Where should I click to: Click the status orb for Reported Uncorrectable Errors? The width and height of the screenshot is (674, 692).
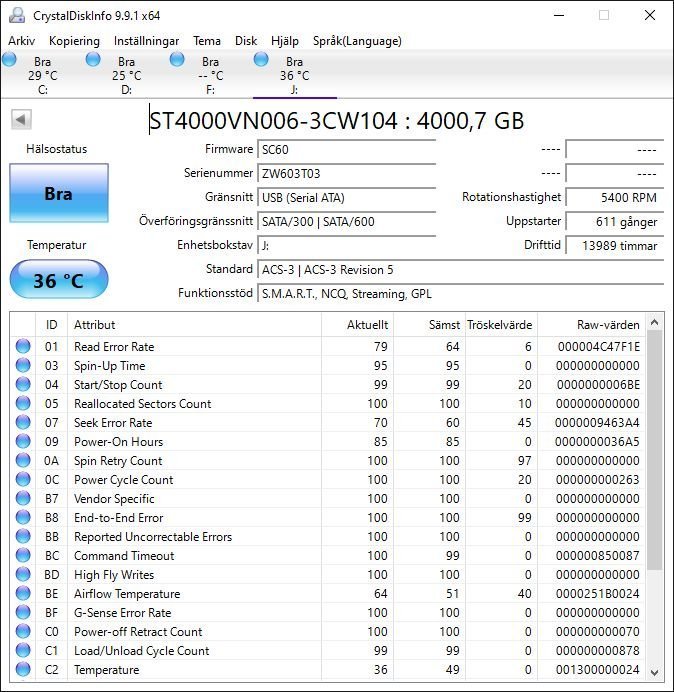pyautogui.click(x=23, y=536)
